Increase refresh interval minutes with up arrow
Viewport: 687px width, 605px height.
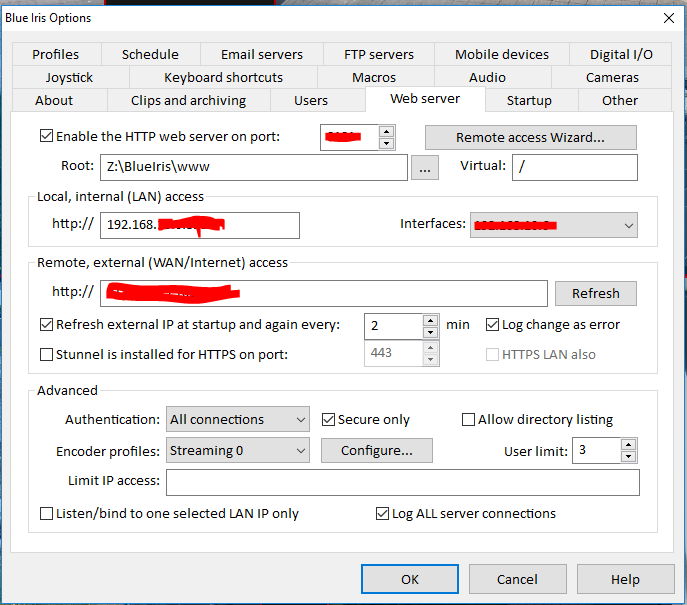click(430, 320)
